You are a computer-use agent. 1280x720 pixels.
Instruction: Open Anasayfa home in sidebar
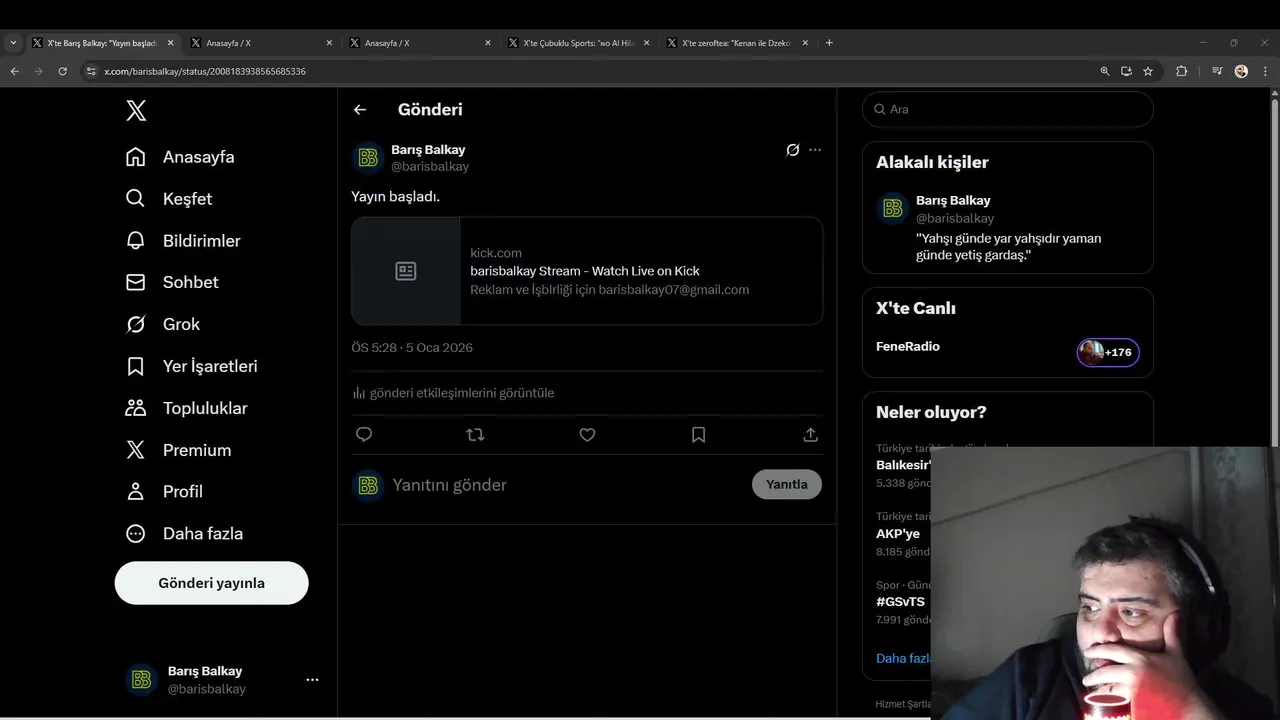(180, 157)
